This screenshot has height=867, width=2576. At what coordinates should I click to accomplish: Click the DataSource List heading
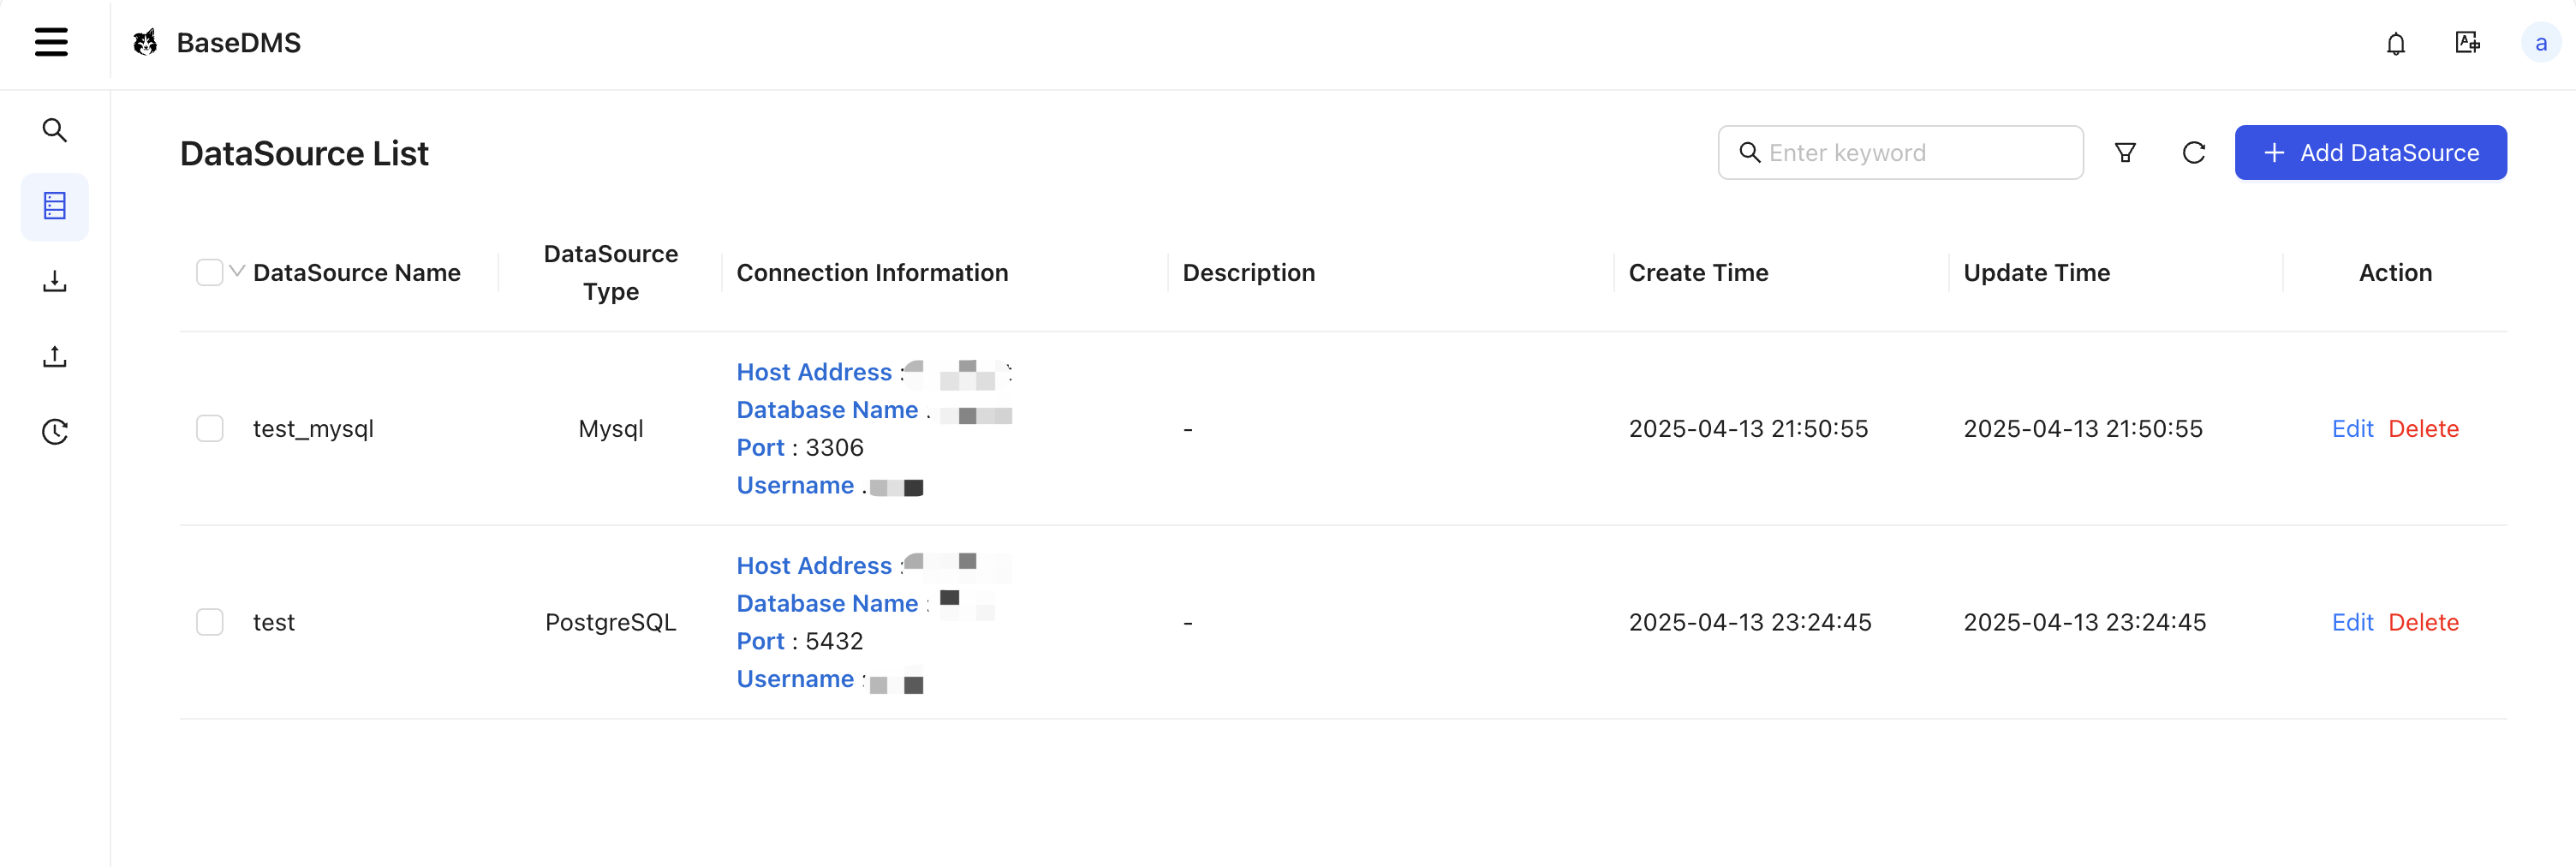coord(304,153)
